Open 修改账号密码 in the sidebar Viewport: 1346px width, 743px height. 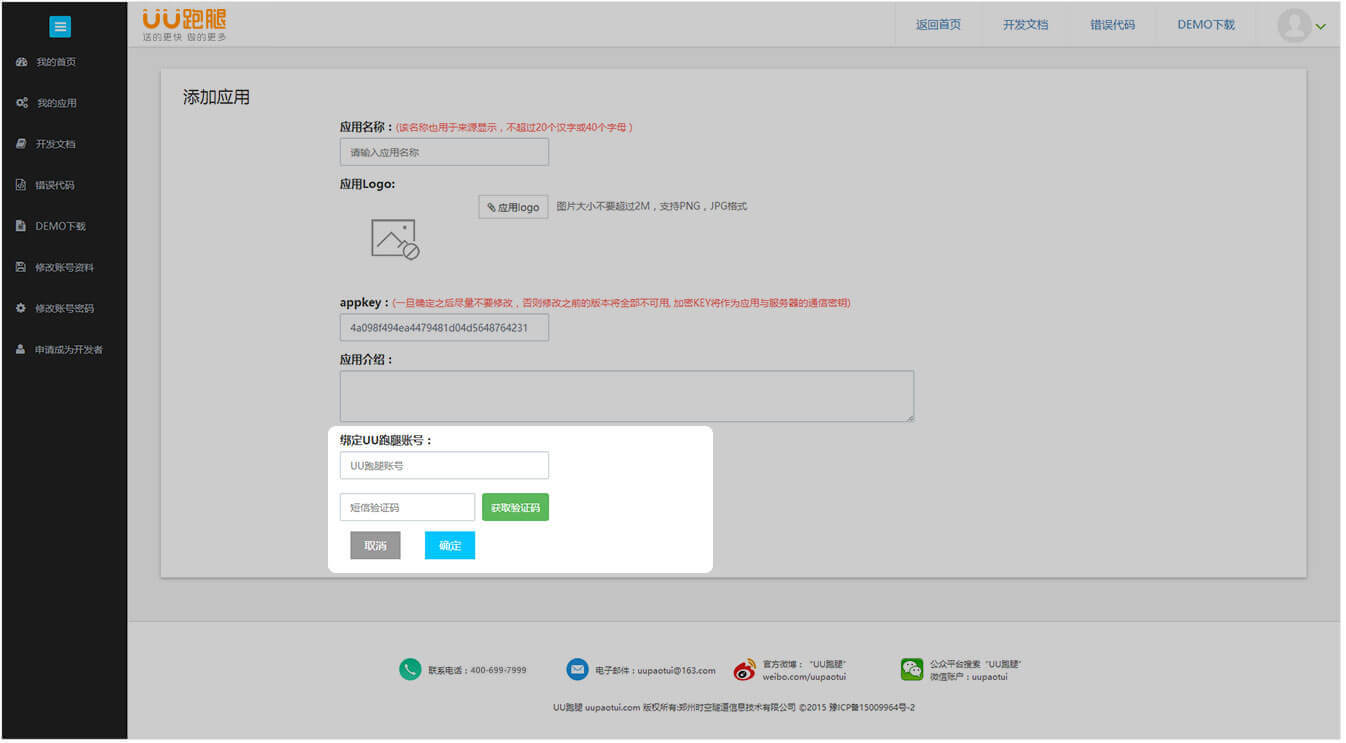point(64,308)
